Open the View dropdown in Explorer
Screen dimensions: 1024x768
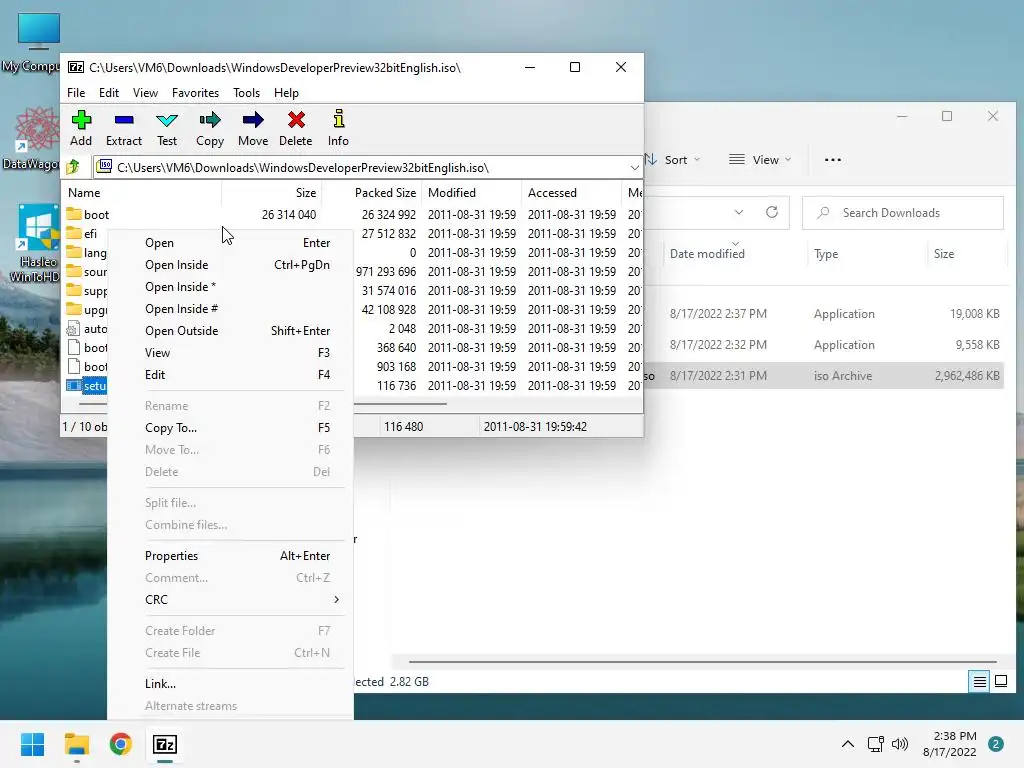pos(760,159)
